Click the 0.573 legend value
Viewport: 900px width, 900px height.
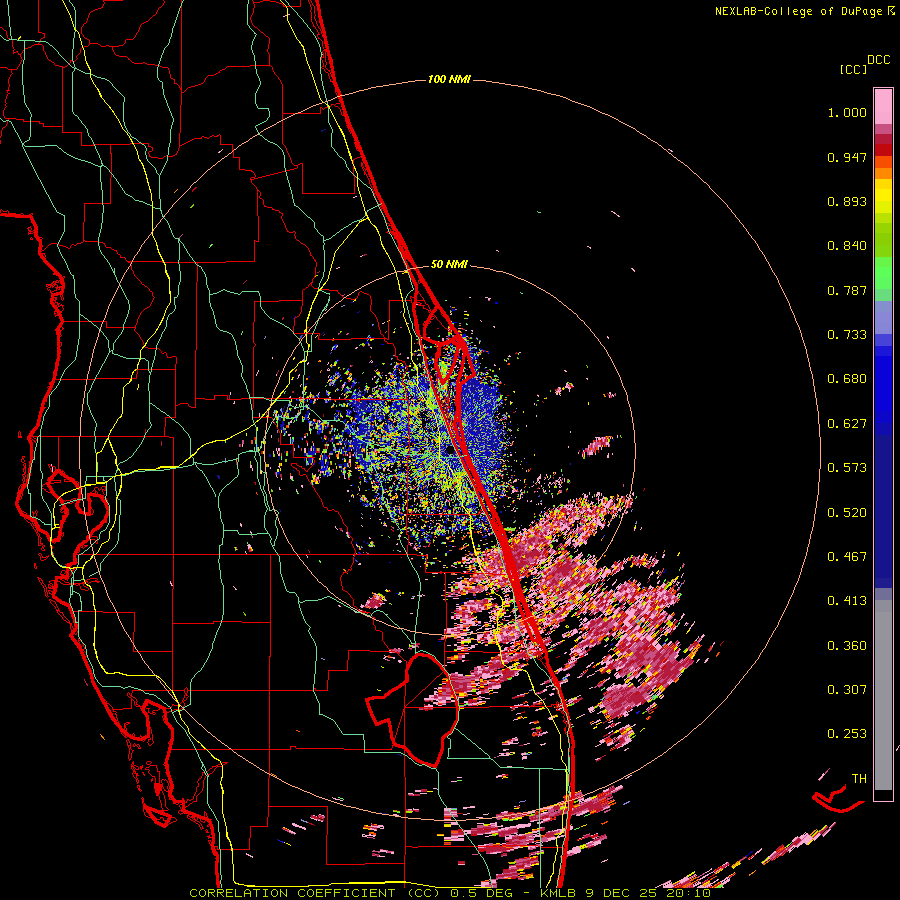pos(847,468)
